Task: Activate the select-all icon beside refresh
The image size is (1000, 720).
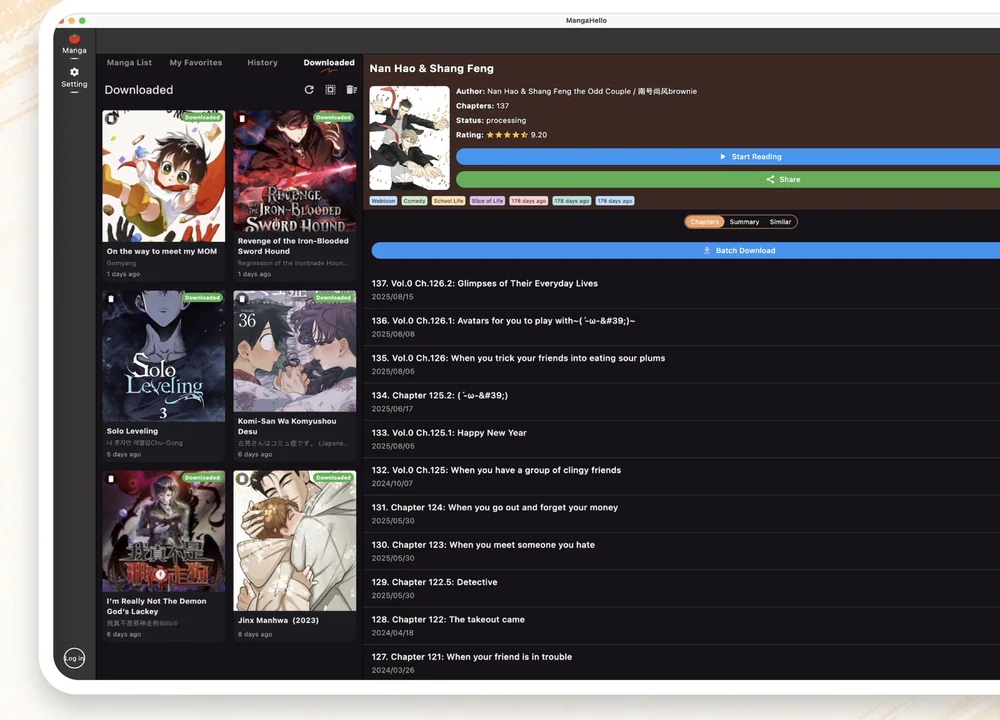Action: [330, 90]
